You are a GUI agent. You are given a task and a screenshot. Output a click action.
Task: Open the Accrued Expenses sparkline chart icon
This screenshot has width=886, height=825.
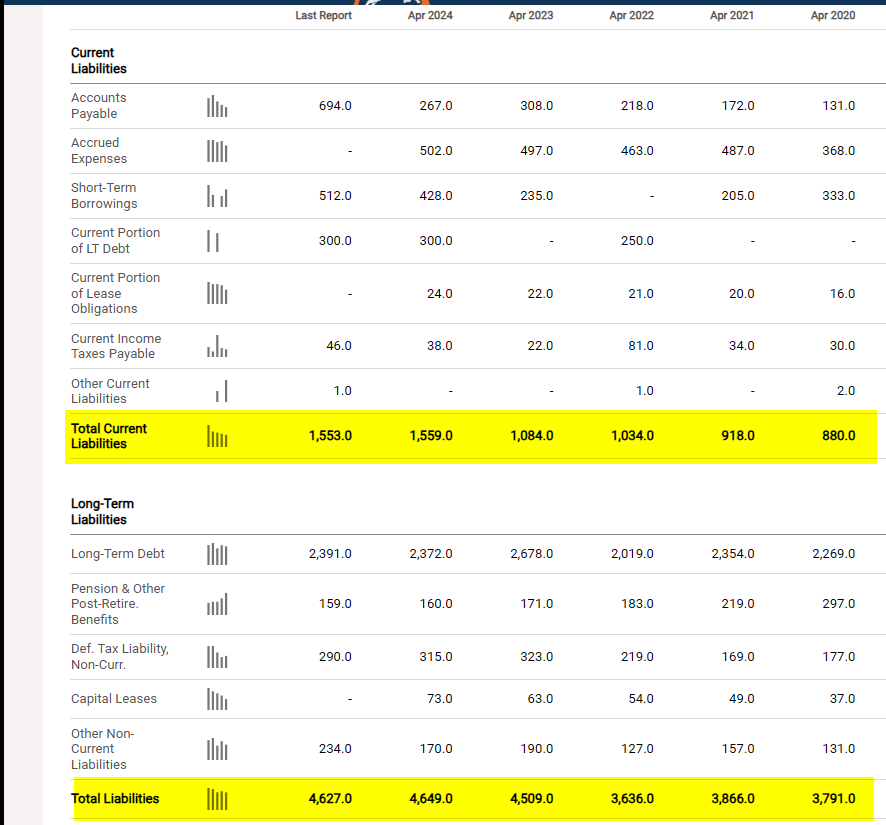[x=217, y=151]
